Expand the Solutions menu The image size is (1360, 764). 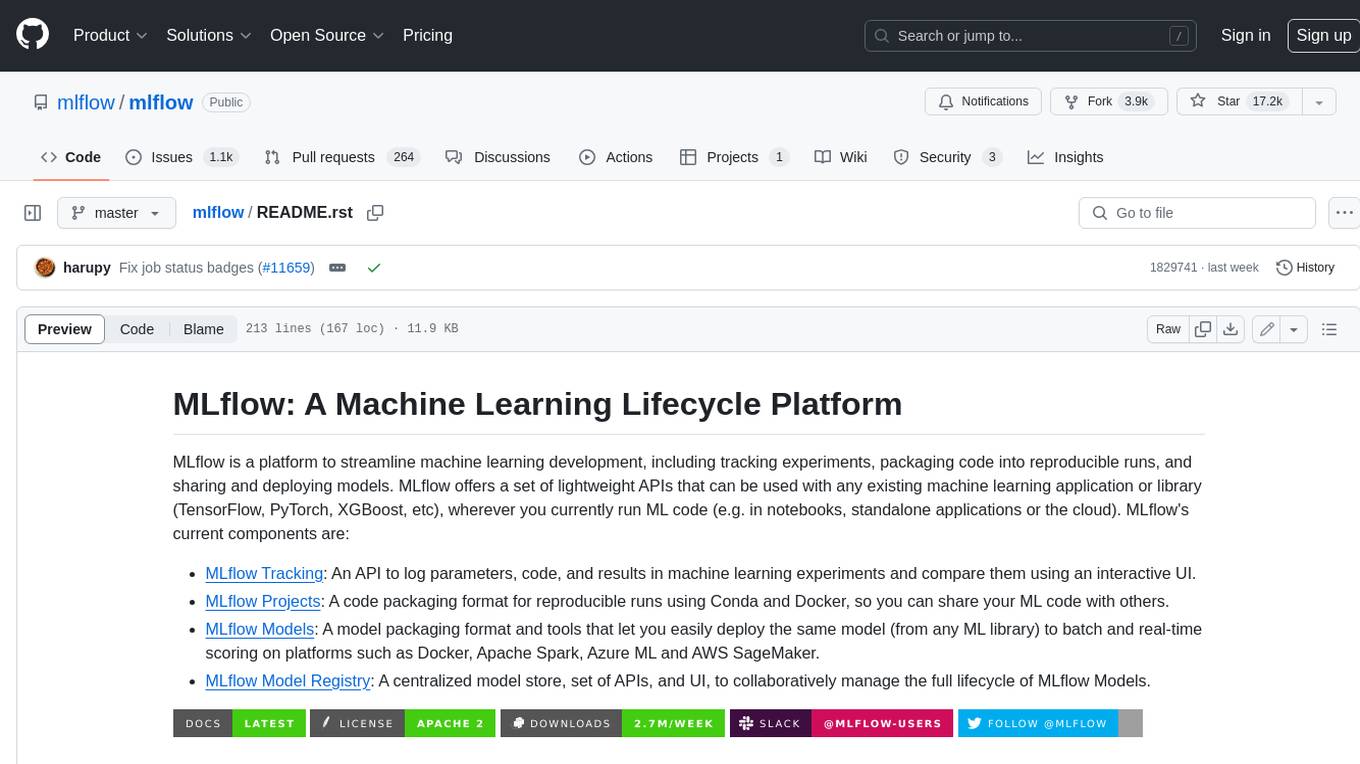pyautogui.click(x=208, y=35)
